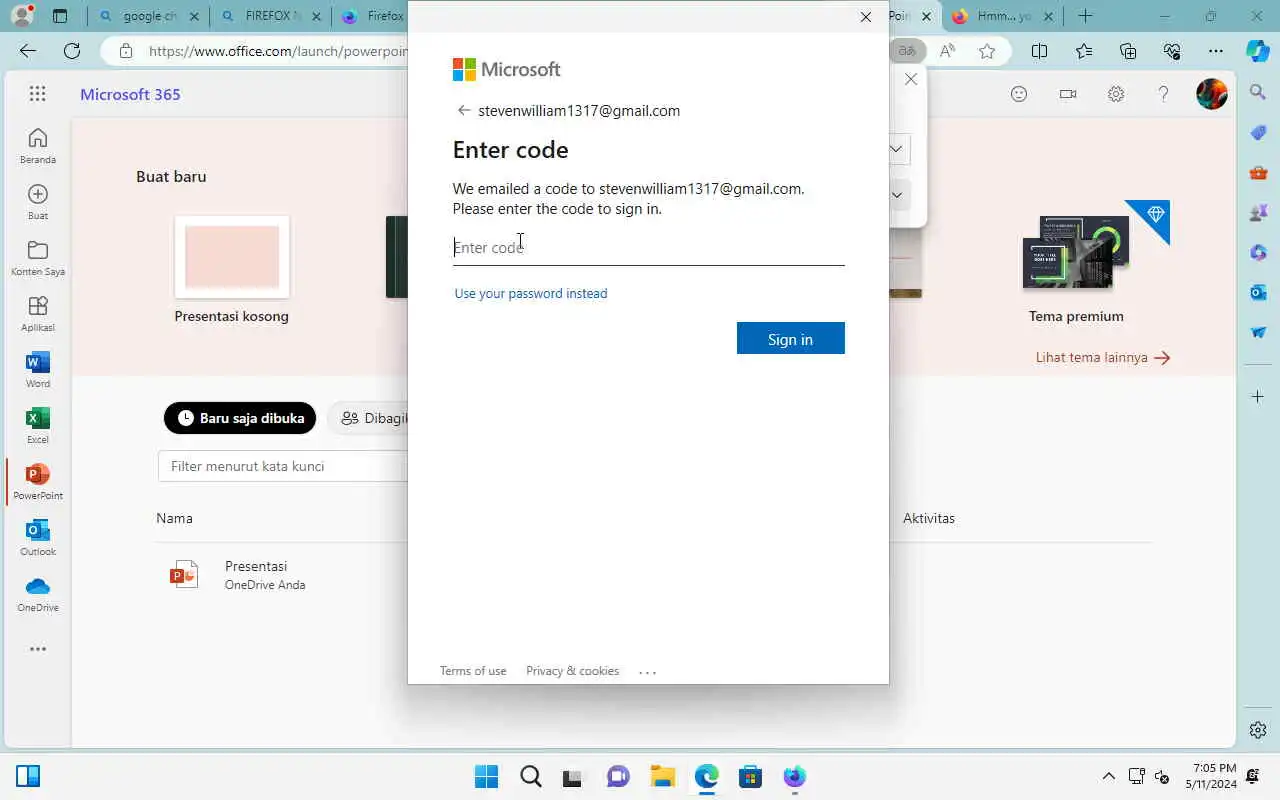Open the Buat (create) sidebar item
This screenshot has height=800, width=1280.
[38, 202]
